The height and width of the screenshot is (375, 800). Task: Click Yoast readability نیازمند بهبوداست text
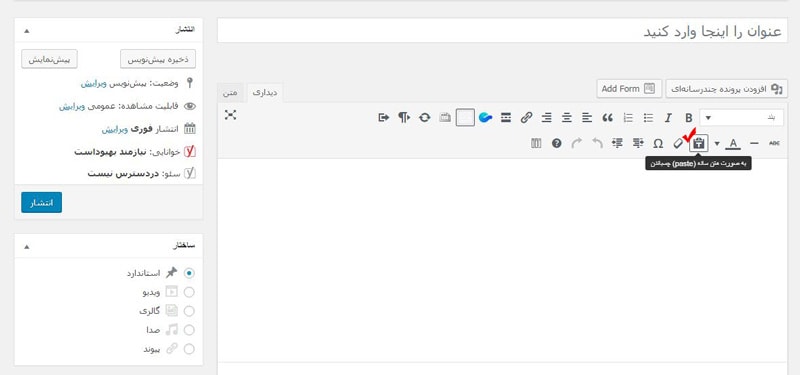pos(110,152)
